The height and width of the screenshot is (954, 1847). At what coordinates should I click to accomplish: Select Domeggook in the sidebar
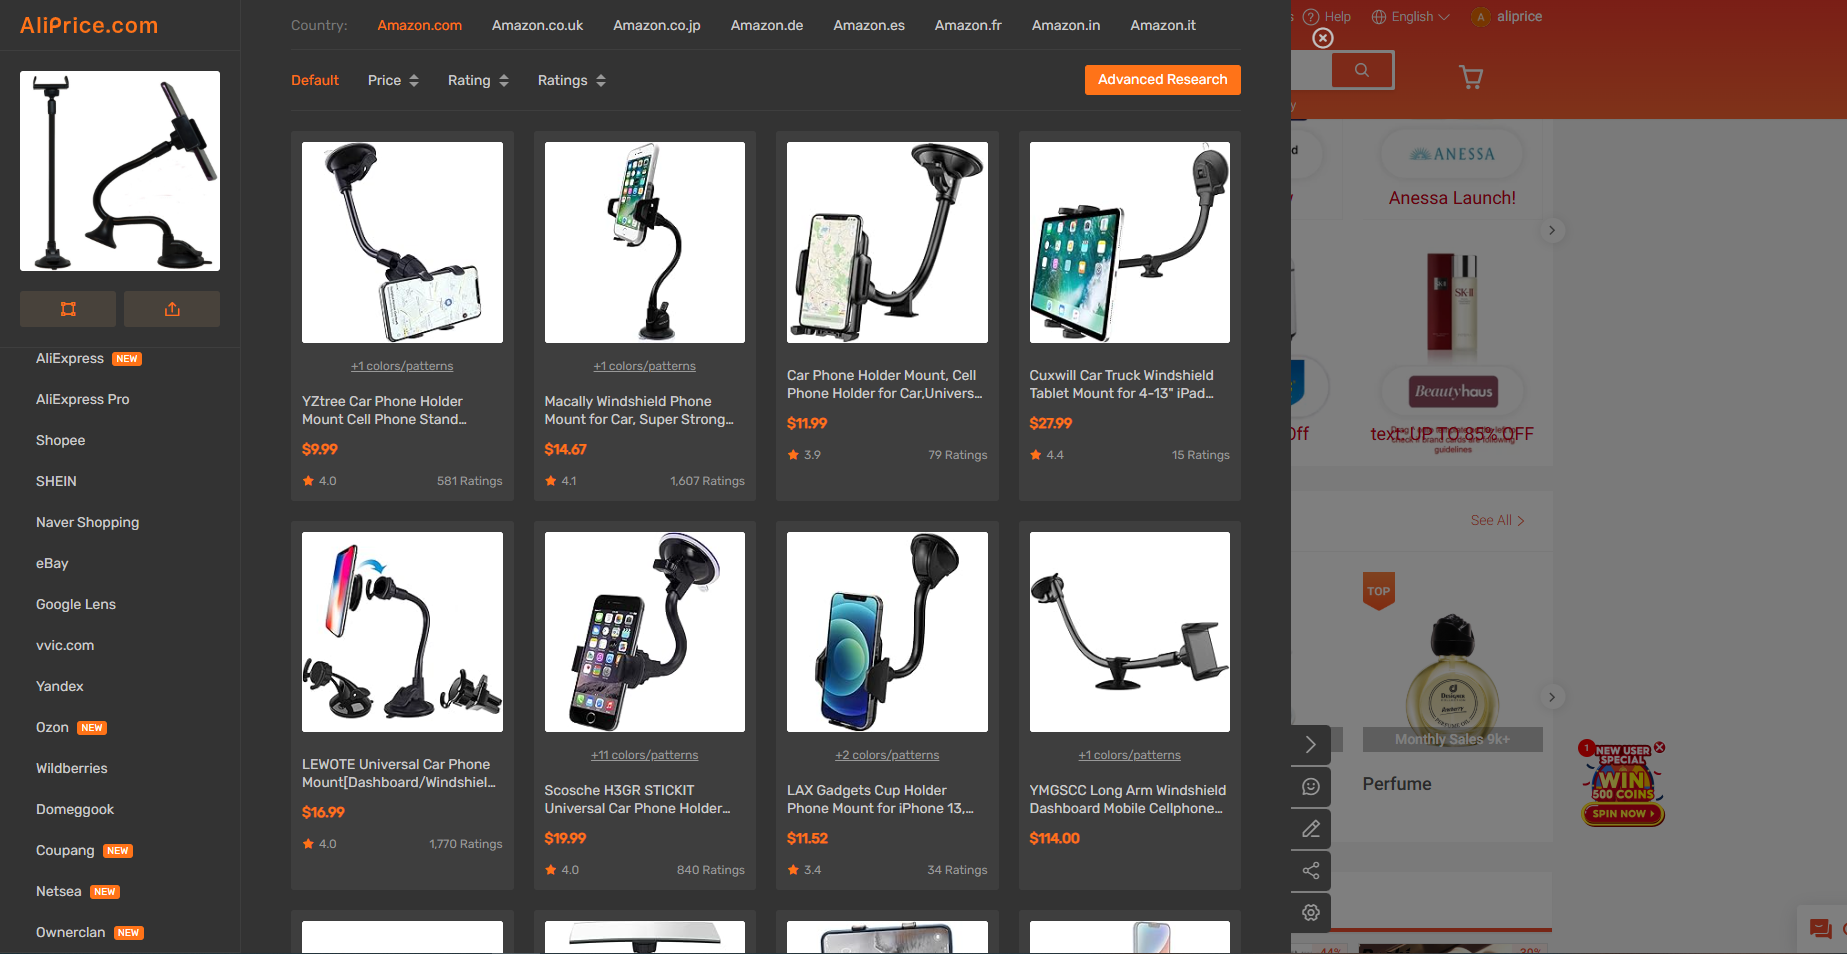75,809
